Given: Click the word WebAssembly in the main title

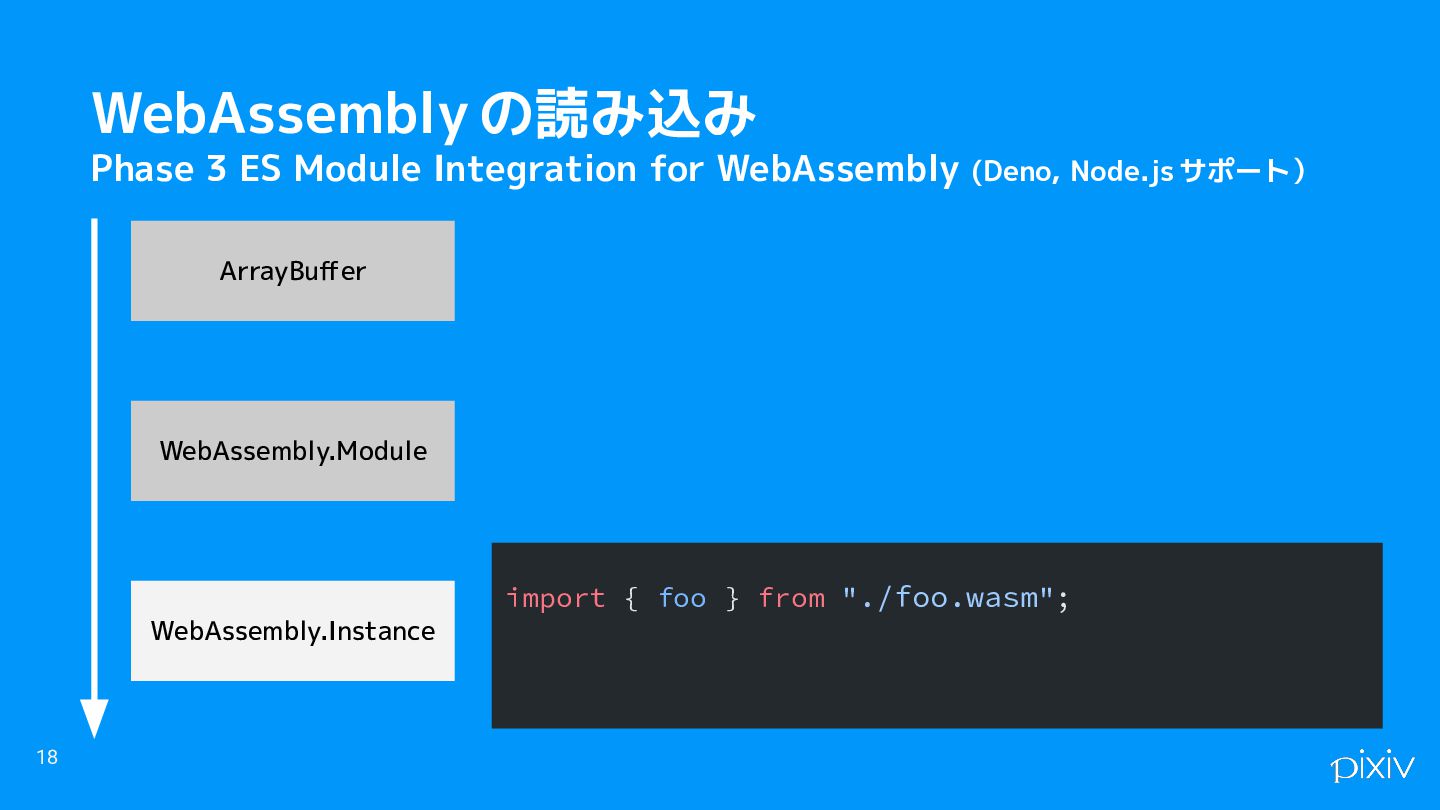Looking at the screenshot, I should tap(279, 115).
